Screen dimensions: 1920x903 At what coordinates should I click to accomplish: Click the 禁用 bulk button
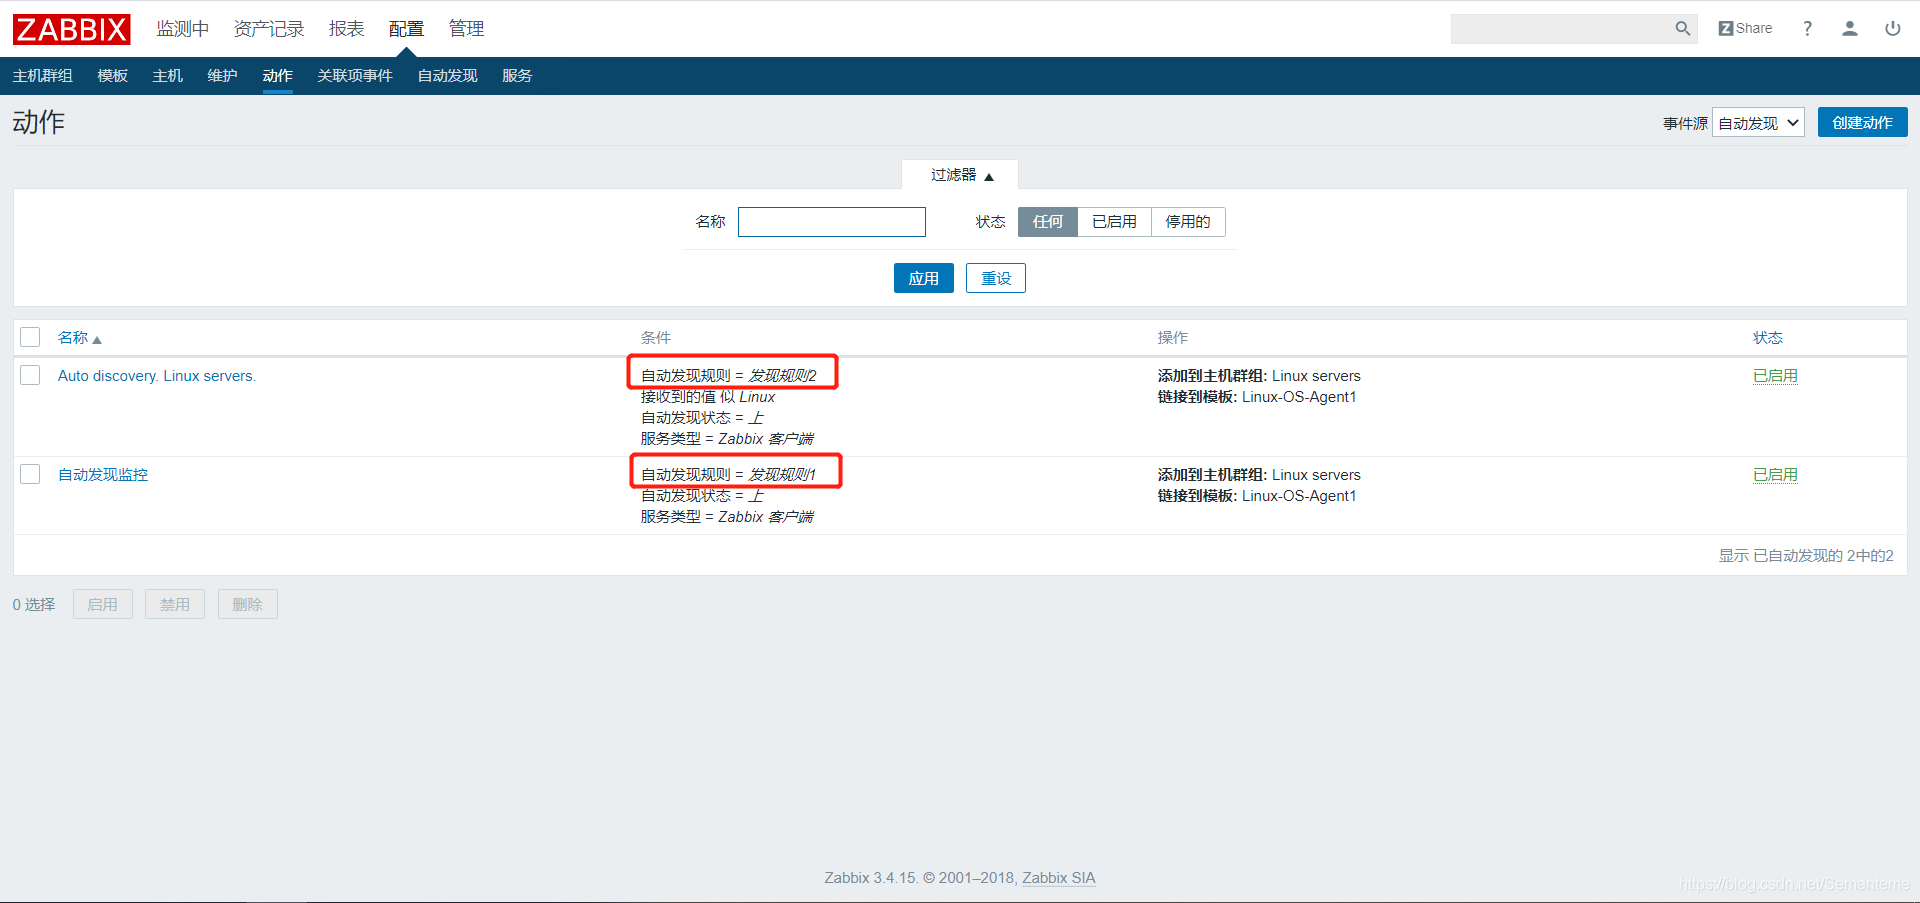(x=175, y=604)
